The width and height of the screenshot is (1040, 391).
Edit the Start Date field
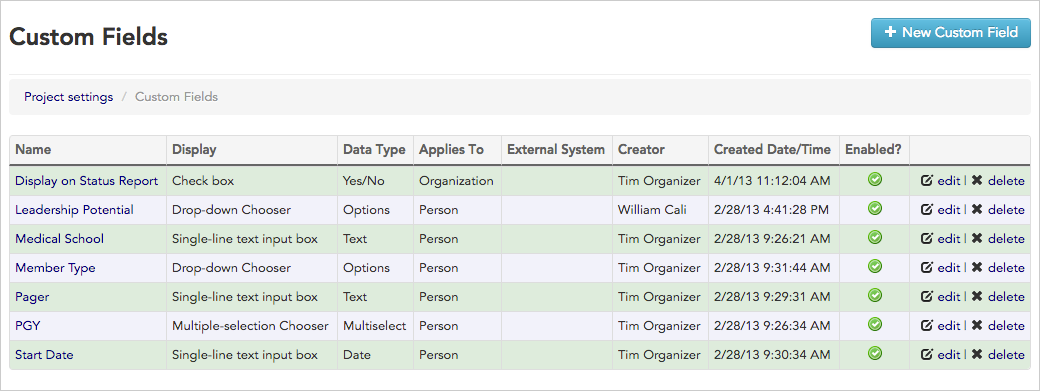point(941,355)
